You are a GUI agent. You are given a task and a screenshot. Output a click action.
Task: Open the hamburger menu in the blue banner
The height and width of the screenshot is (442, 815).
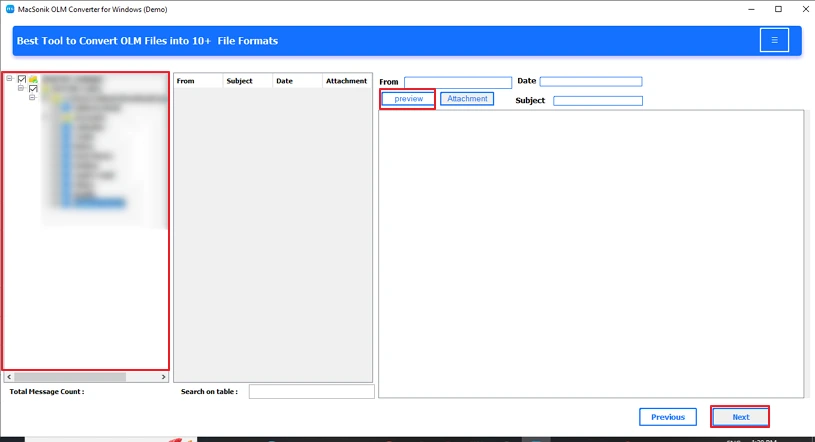click(773, 40)
